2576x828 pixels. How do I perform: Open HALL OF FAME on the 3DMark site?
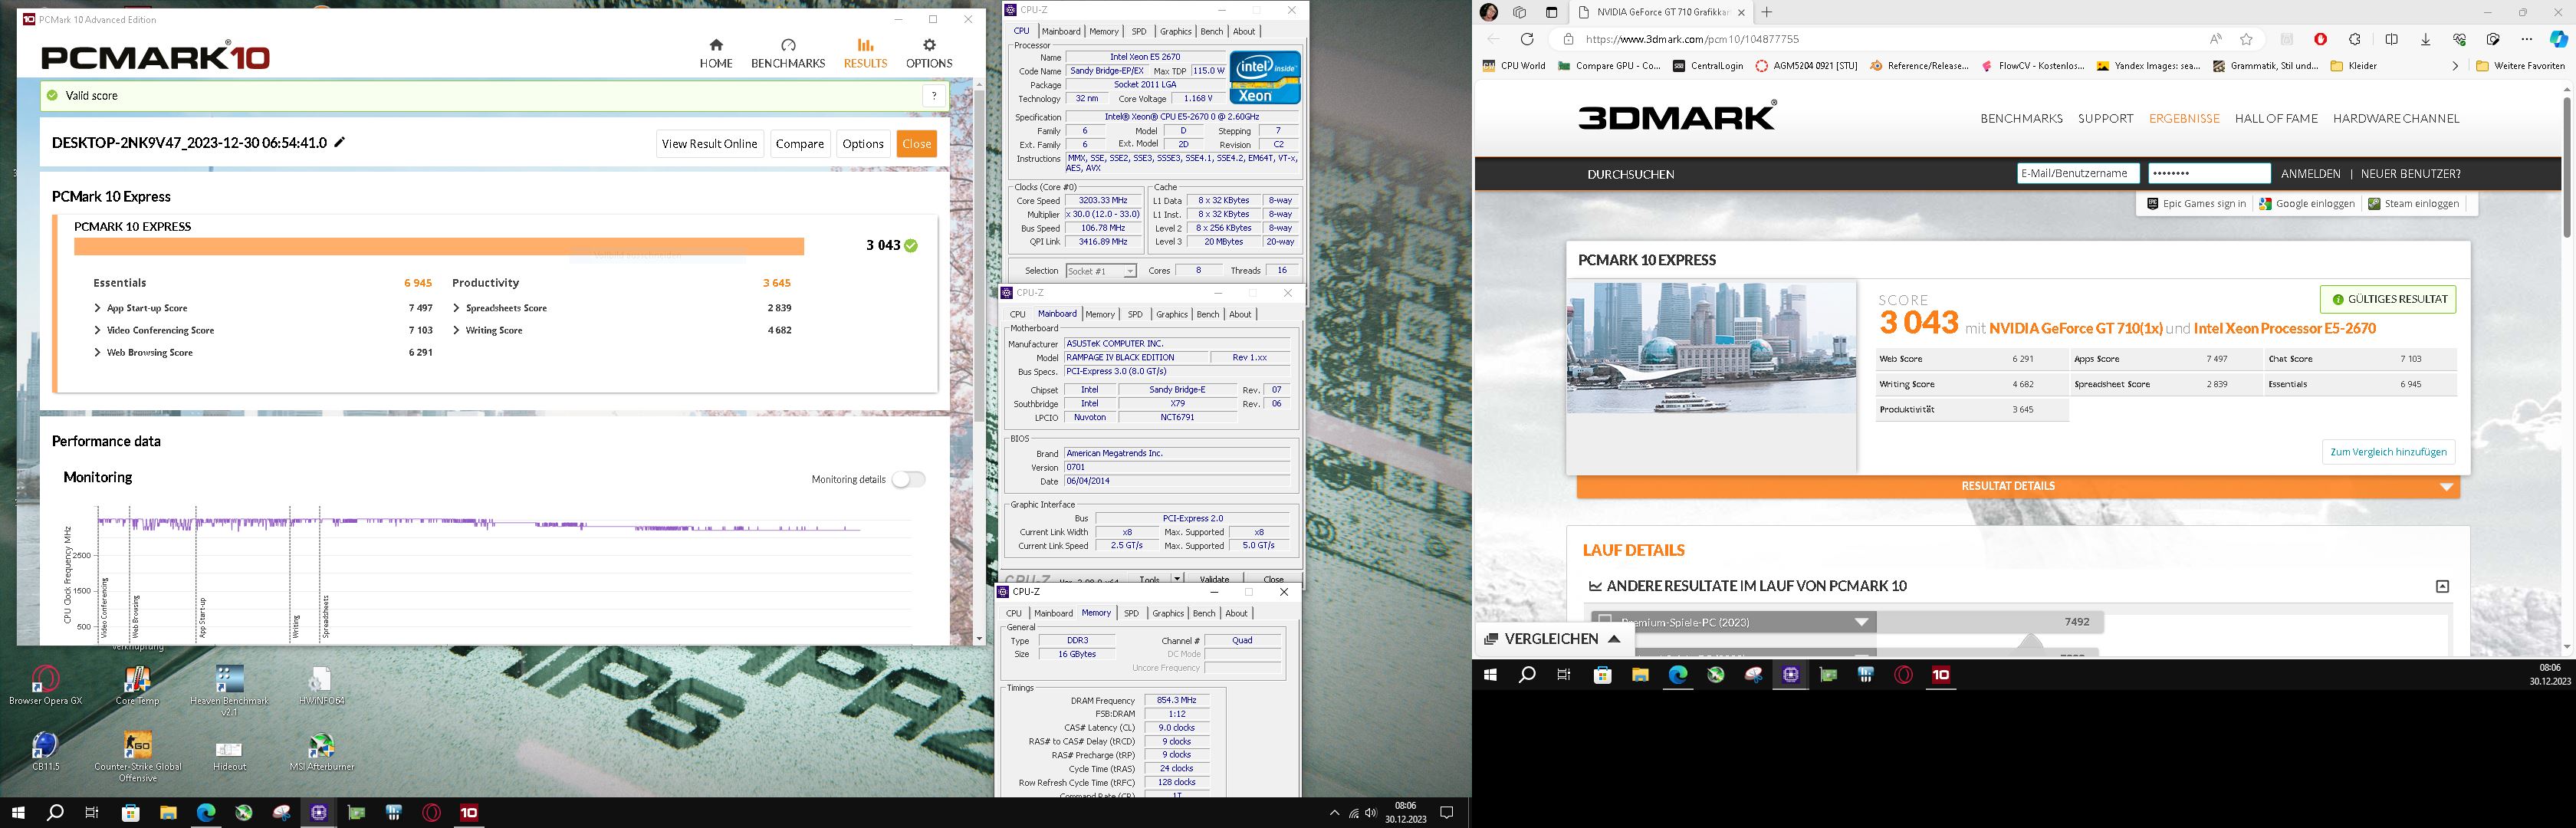(x=2276, y=118)
